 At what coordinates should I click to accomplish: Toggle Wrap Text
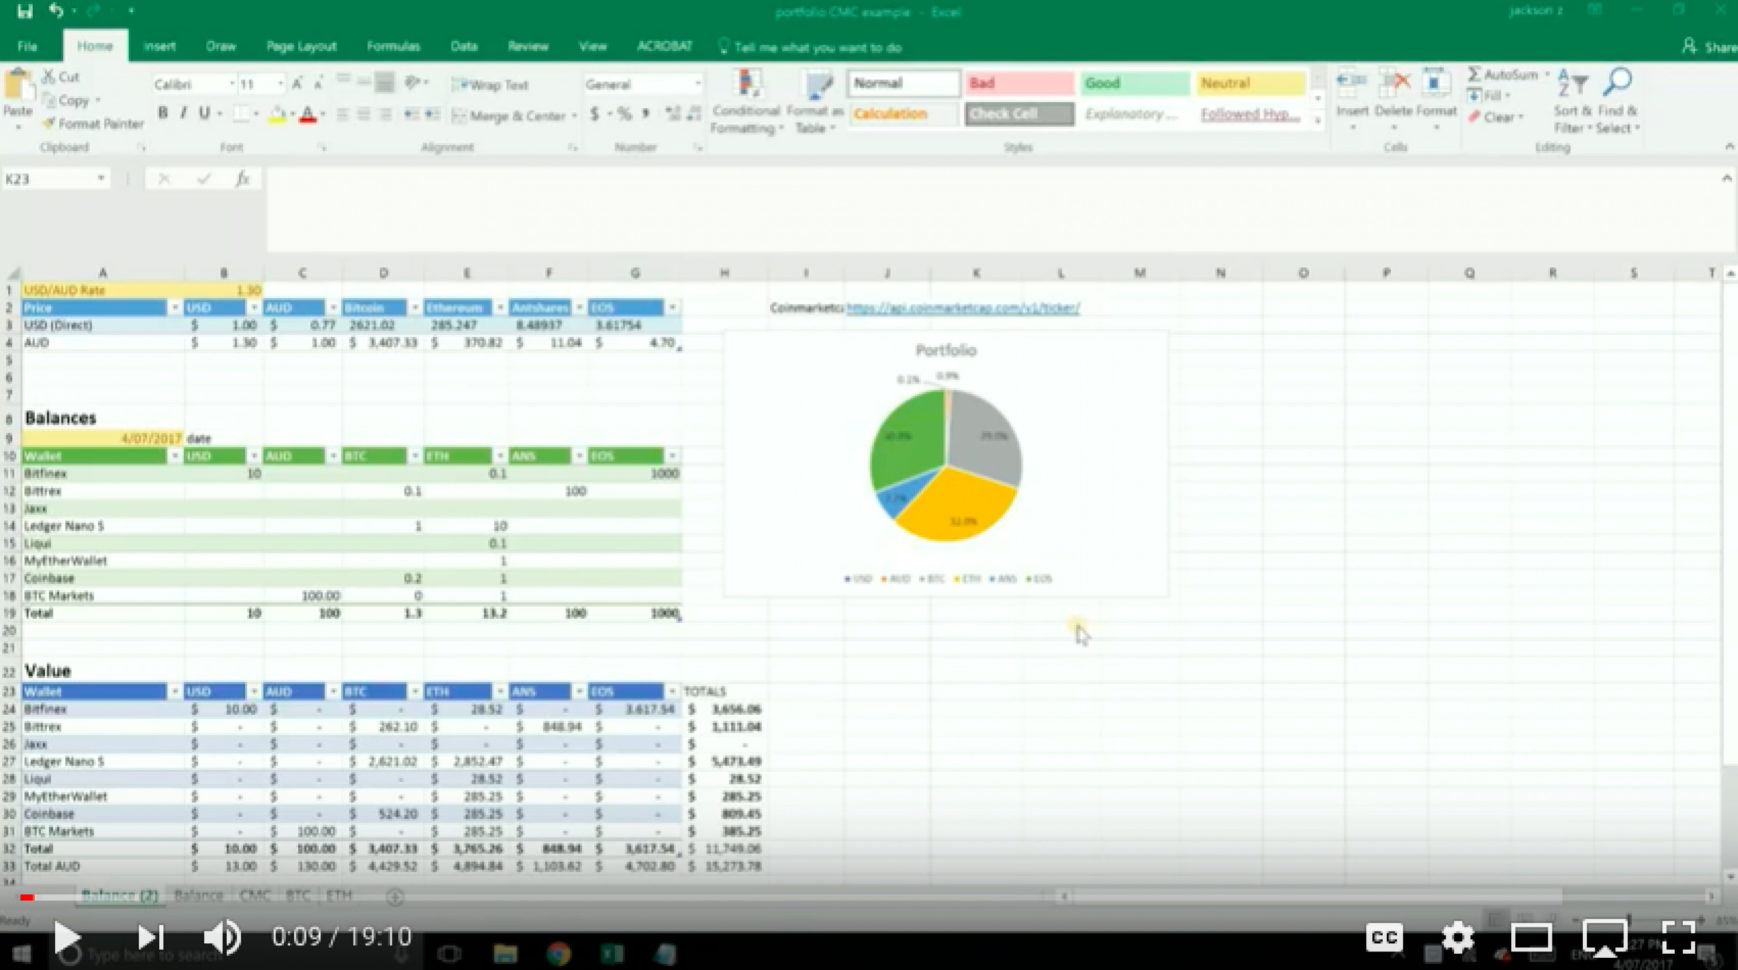pyautogui.click(x=494, y=85)
